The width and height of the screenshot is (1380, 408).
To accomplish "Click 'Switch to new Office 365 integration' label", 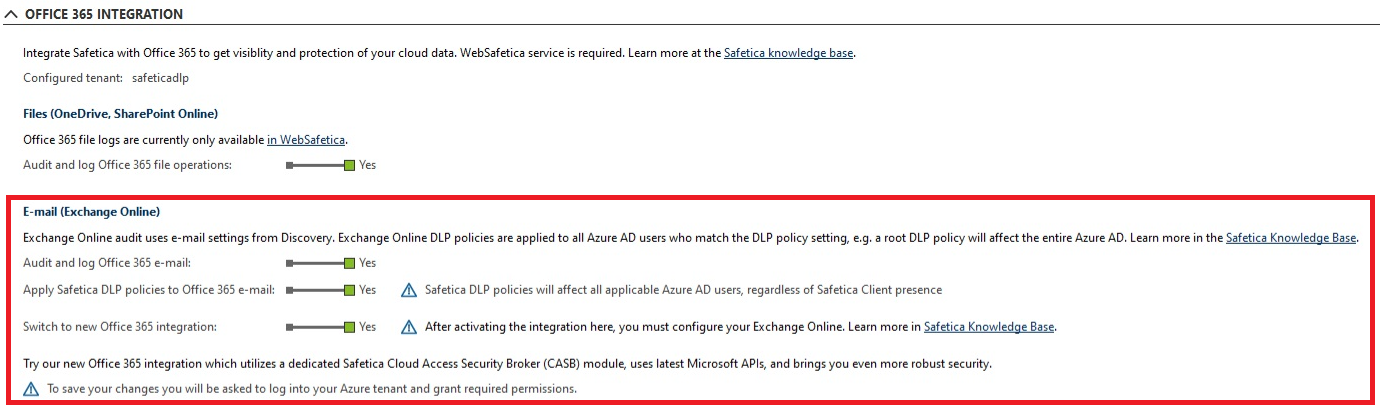I will click(119, 327).
